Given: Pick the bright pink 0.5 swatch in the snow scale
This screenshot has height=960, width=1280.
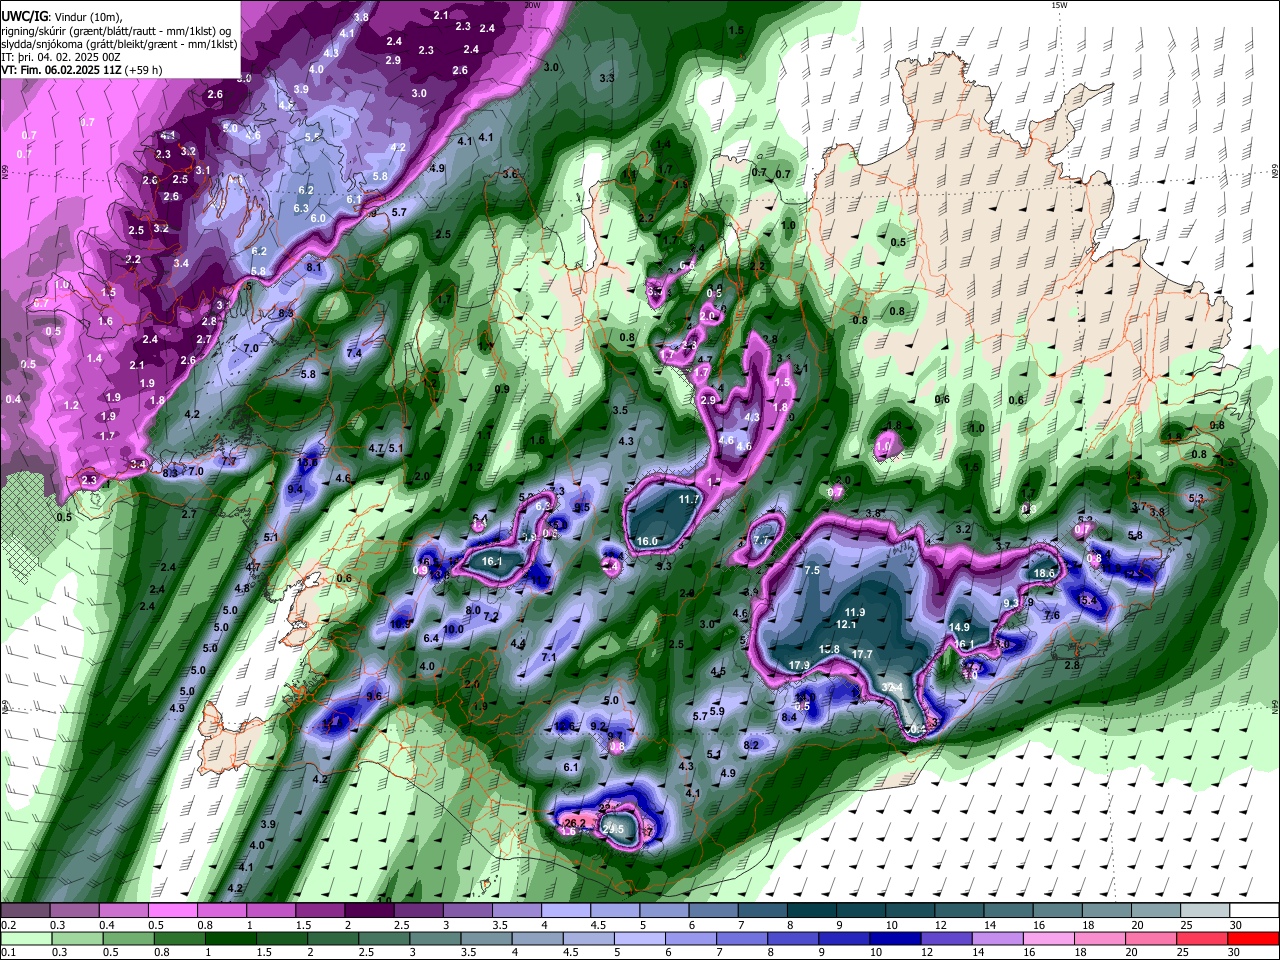Looking at the screenshot, I should 173,910.
